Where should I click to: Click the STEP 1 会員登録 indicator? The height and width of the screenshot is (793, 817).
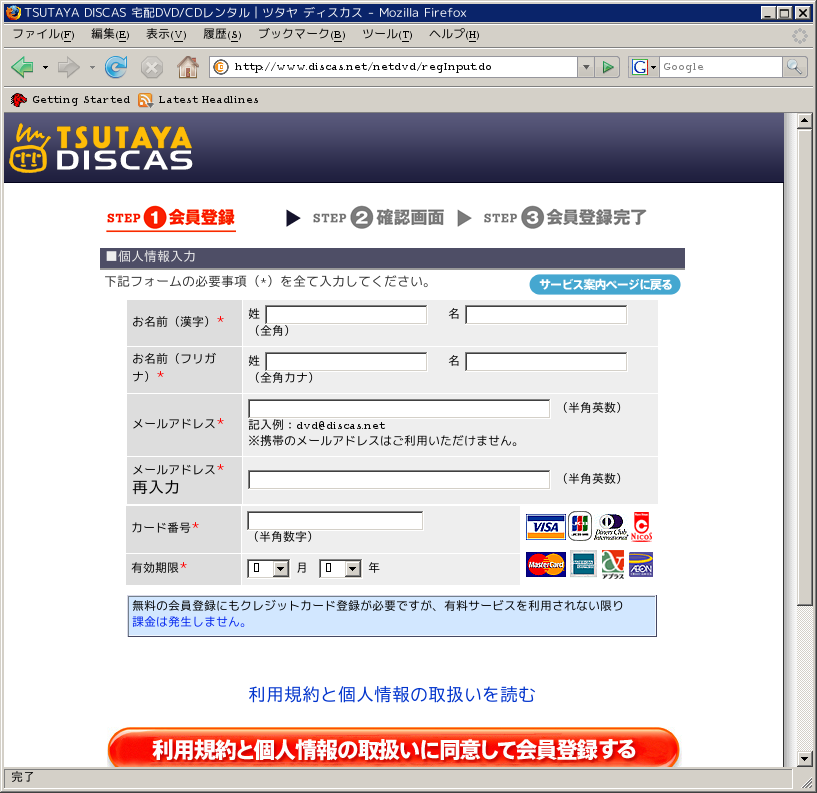[171, 218]
